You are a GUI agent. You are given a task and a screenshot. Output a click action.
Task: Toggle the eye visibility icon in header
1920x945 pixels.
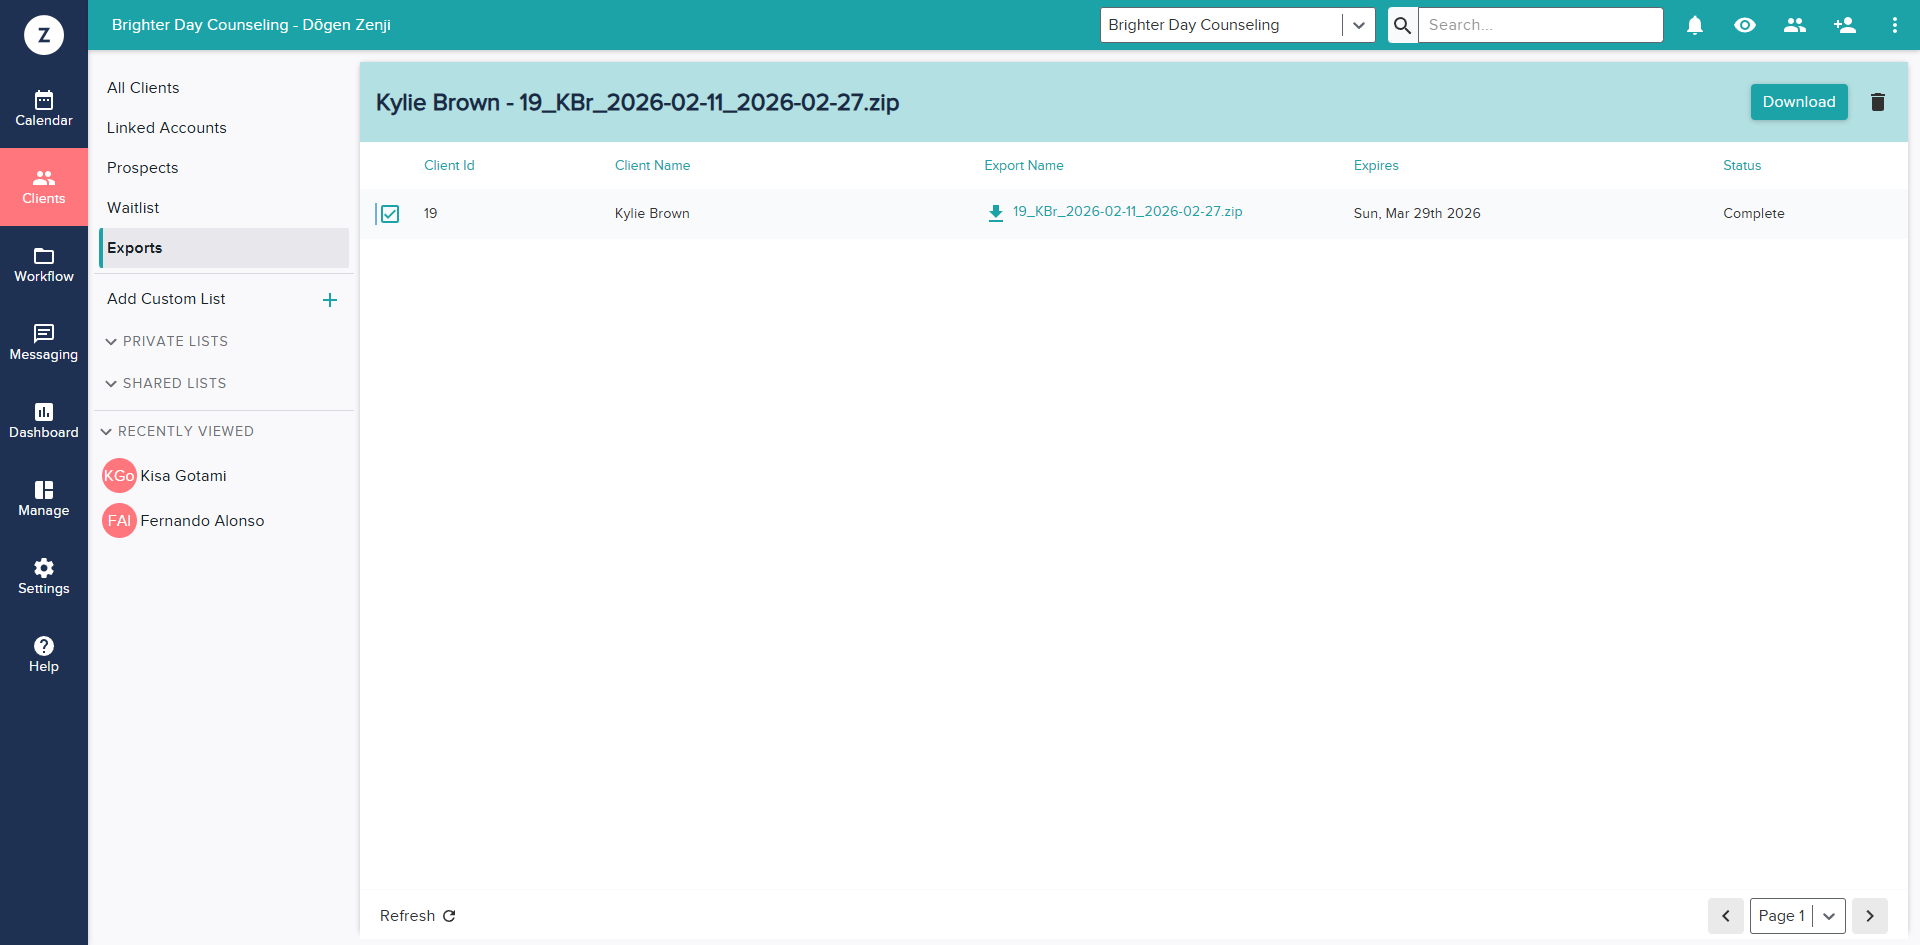[x=1745, y=25]
